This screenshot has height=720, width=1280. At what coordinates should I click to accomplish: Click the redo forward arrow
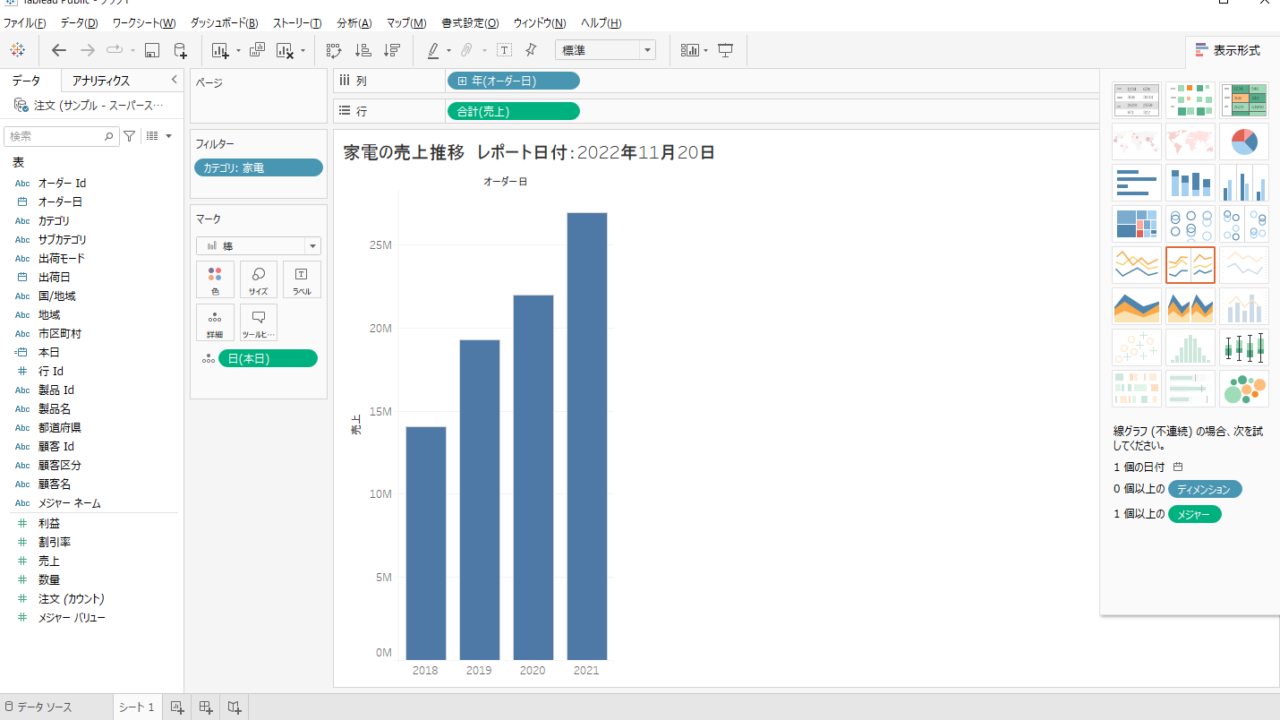(87, 50)
